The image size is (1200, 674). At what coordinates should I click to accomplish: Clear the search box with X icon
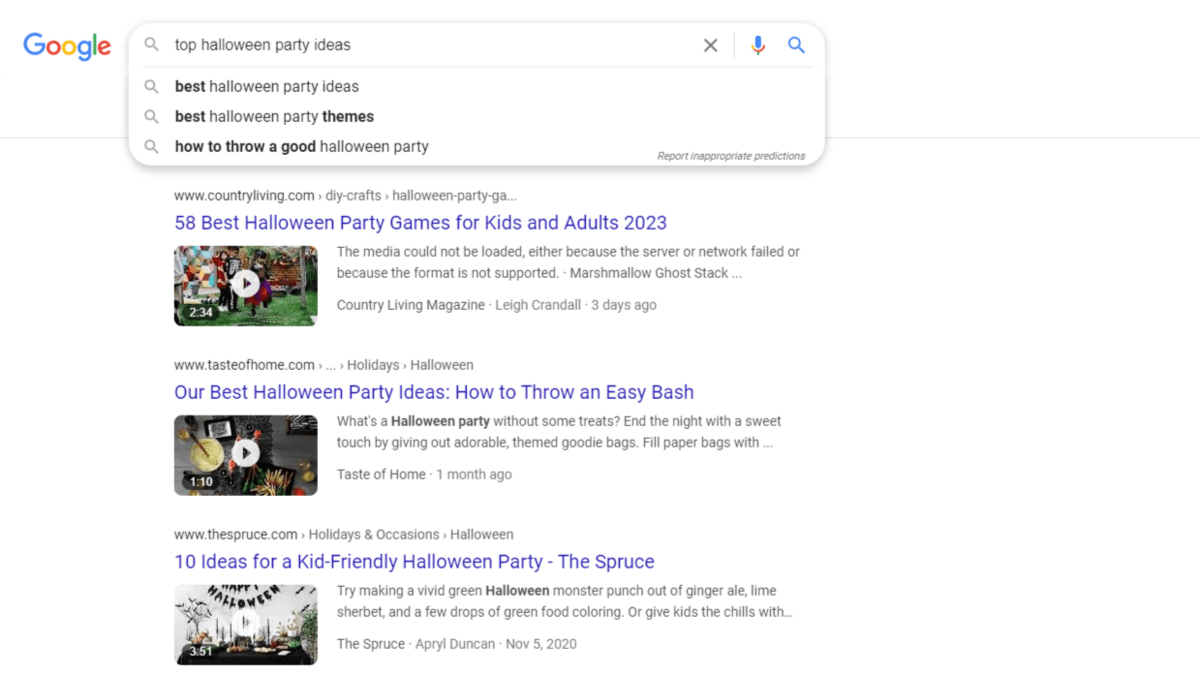point(710,45)
